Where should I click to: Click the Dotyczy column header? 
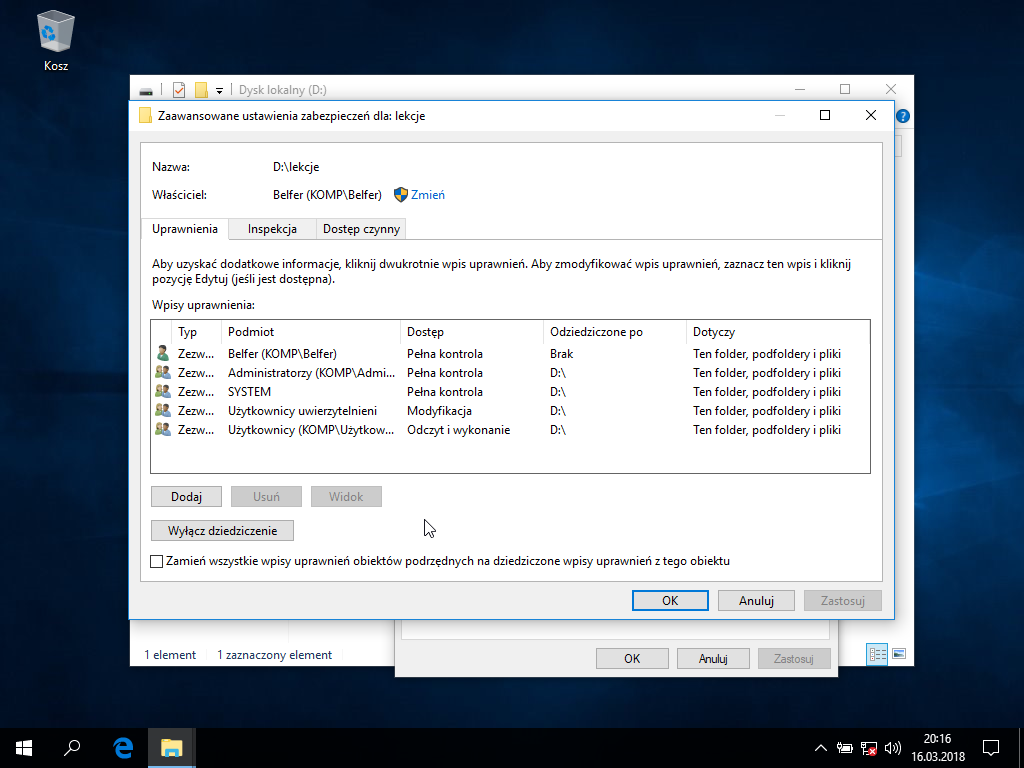click(x=778, y=332)
